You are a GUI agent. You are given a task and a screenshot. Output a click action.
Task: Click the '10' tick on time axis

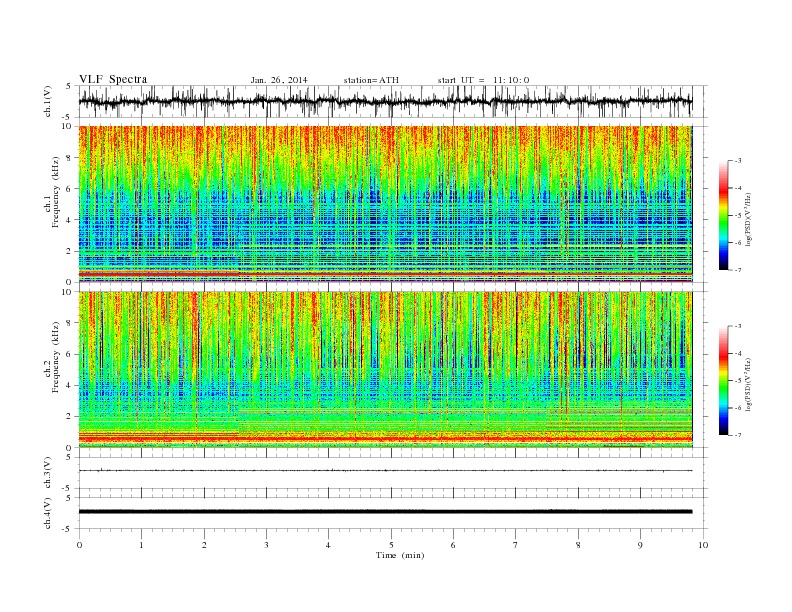(703, 545)
